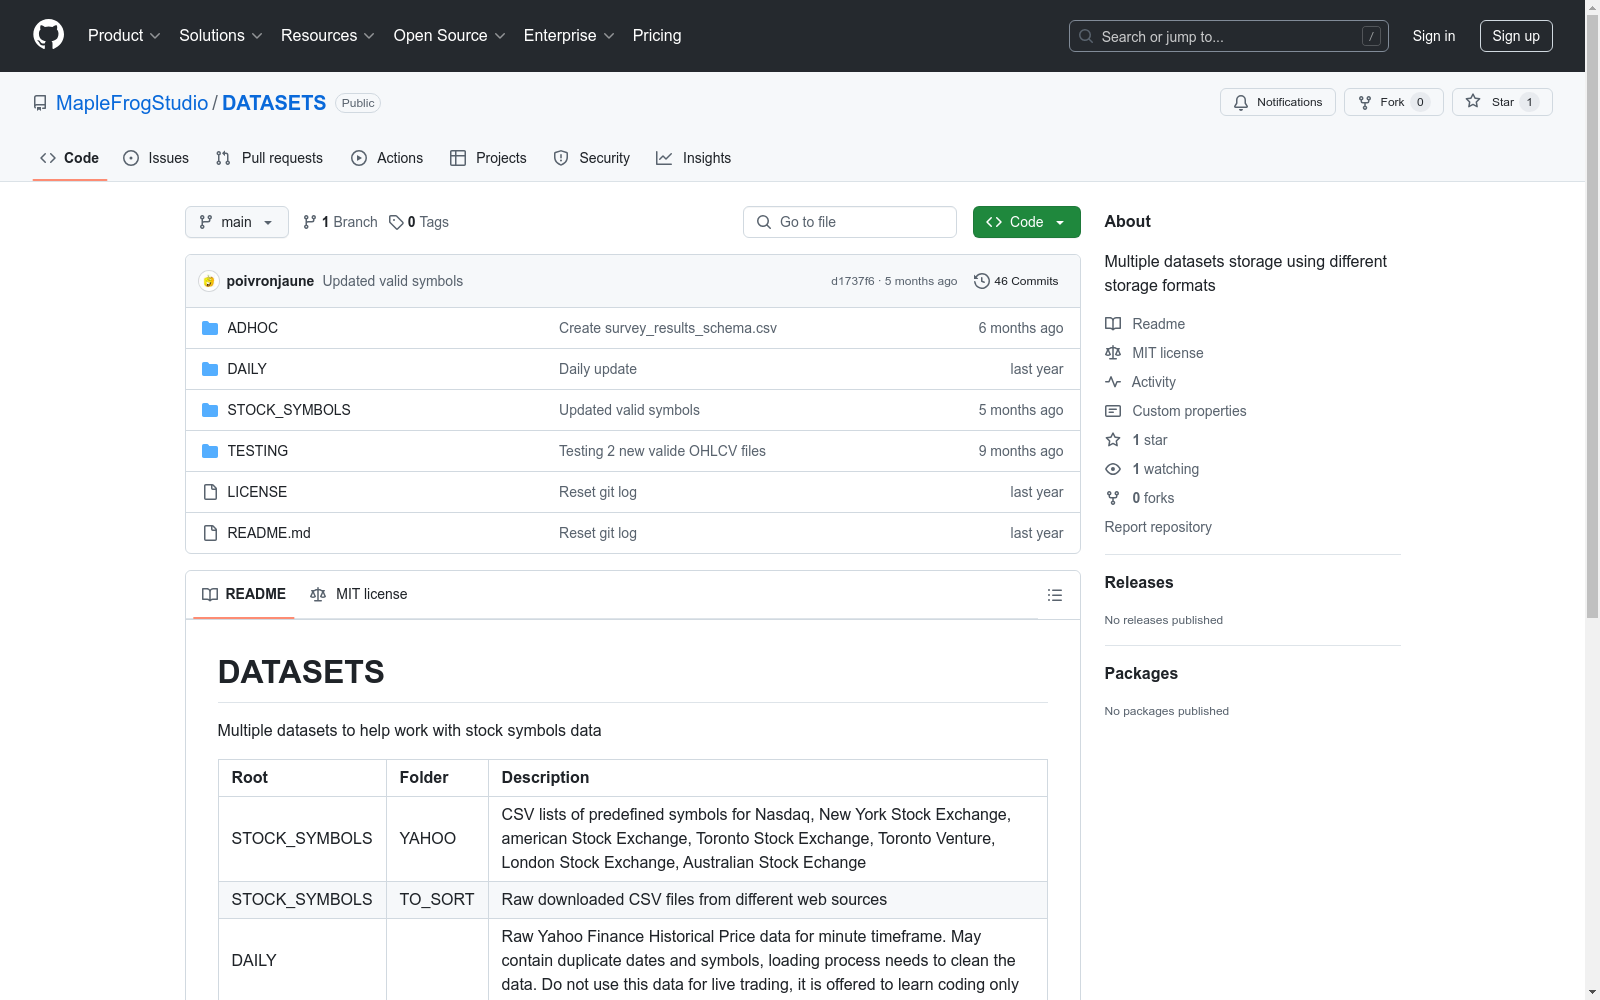Switch to the Issues tab
1600x1000 pixels.
click(156, 158)
